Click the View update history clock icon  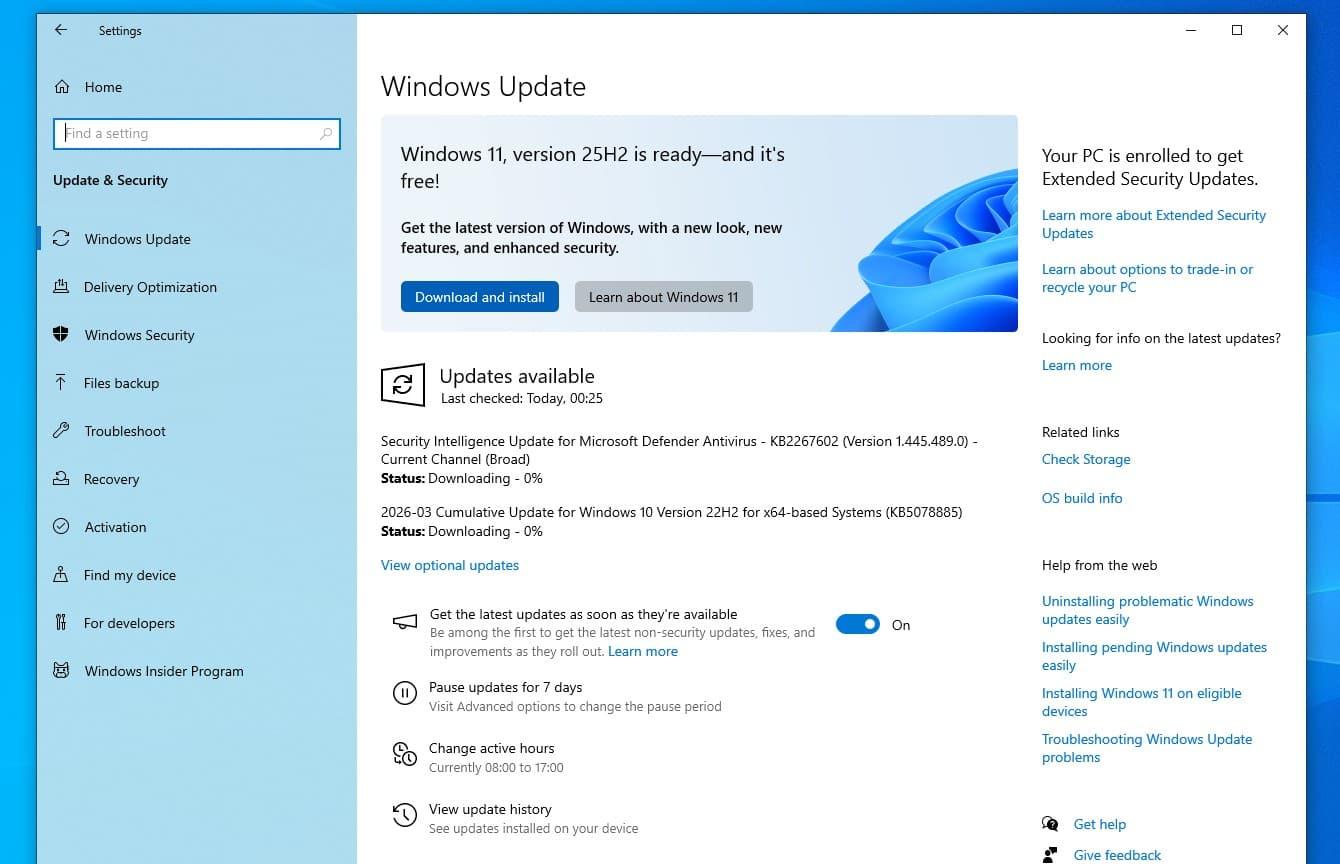point(404,814)
